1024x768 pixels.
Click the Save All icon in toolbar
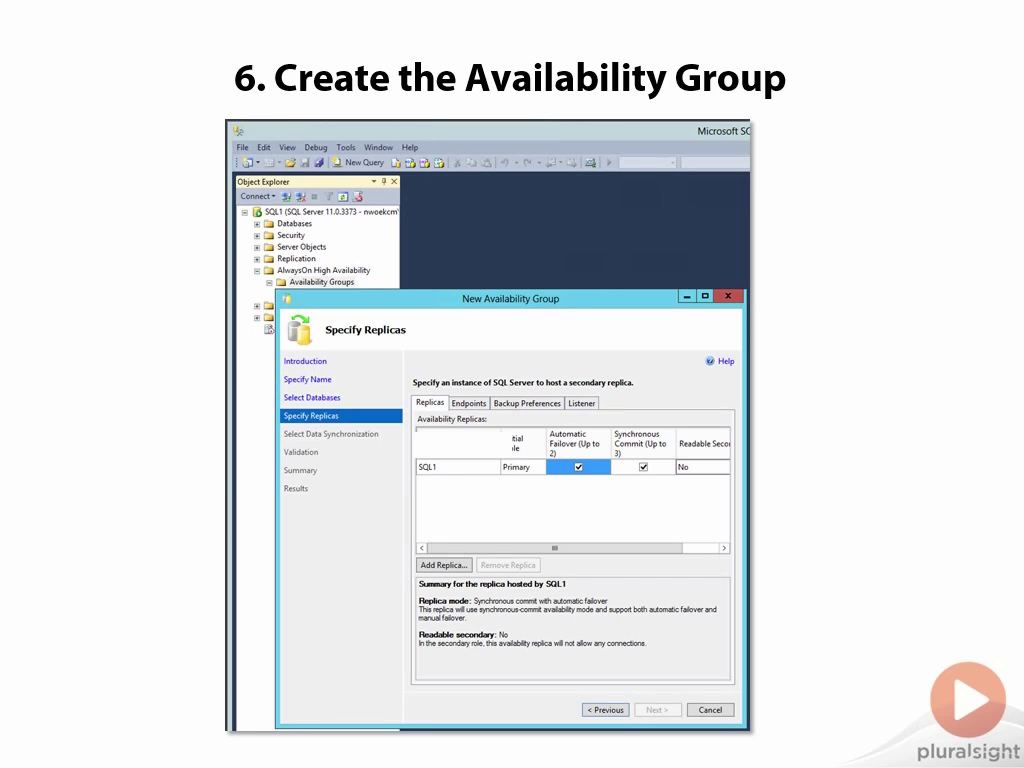coord(319,163)
